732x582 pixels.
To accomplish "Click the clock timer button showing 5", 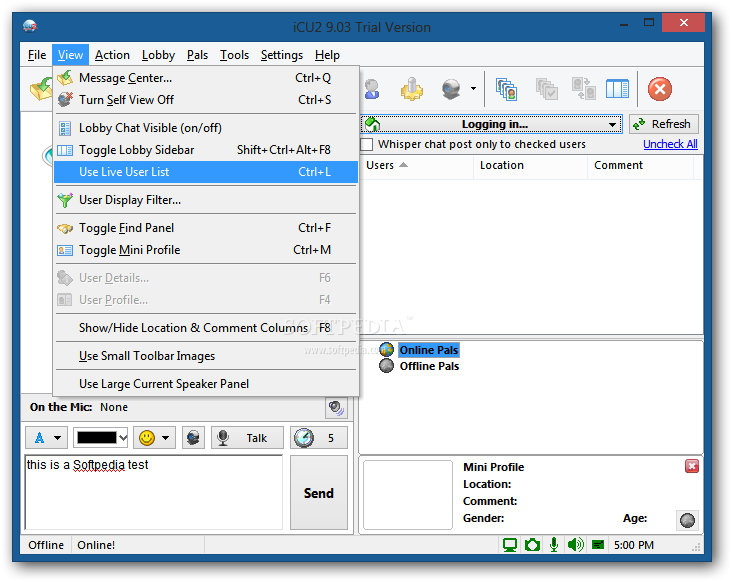I will [319, 438].
